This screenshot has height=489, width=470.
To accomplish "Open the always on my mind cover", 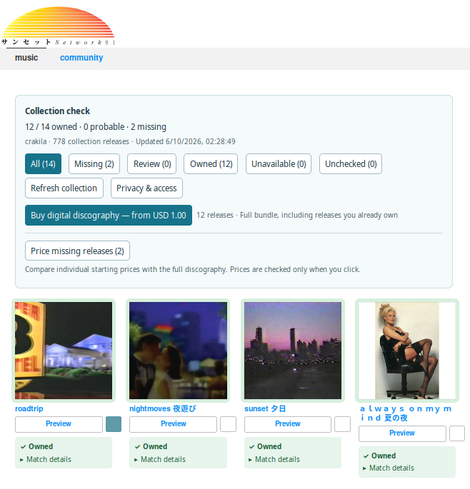I will 407,350.
